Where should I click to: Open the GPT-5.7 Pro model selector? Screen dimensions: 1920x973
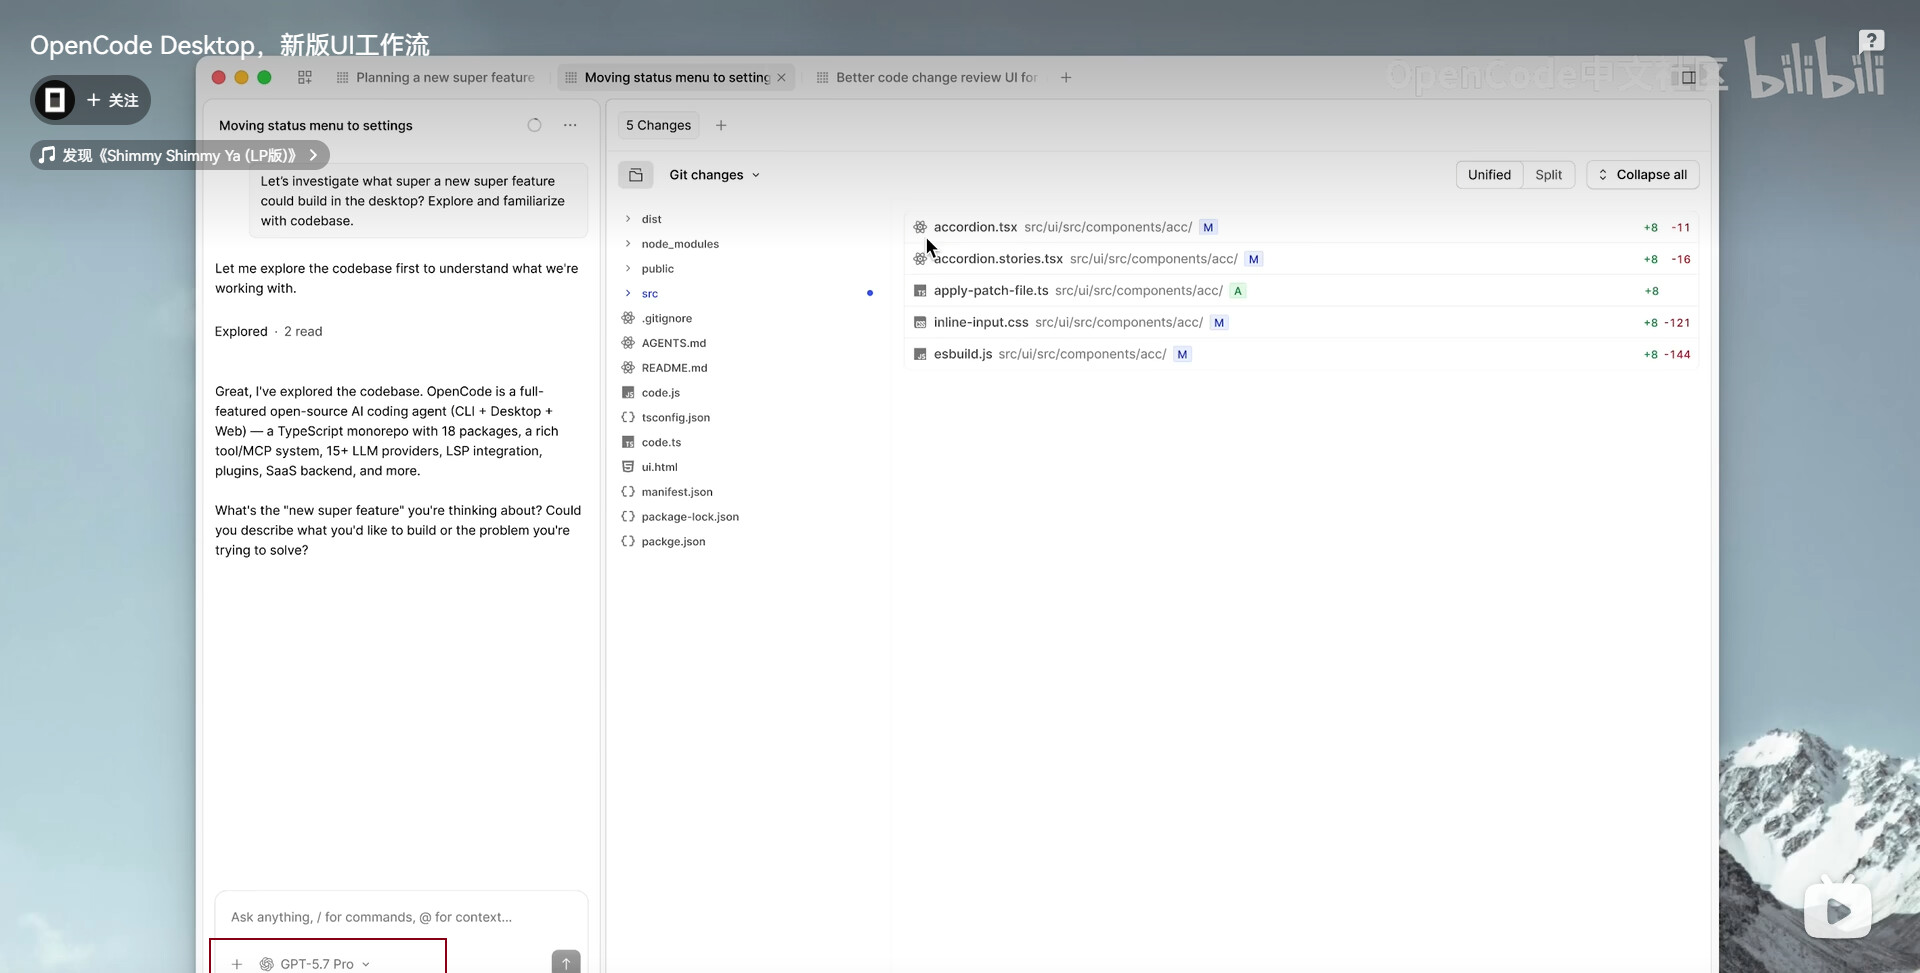click(315, 964)
